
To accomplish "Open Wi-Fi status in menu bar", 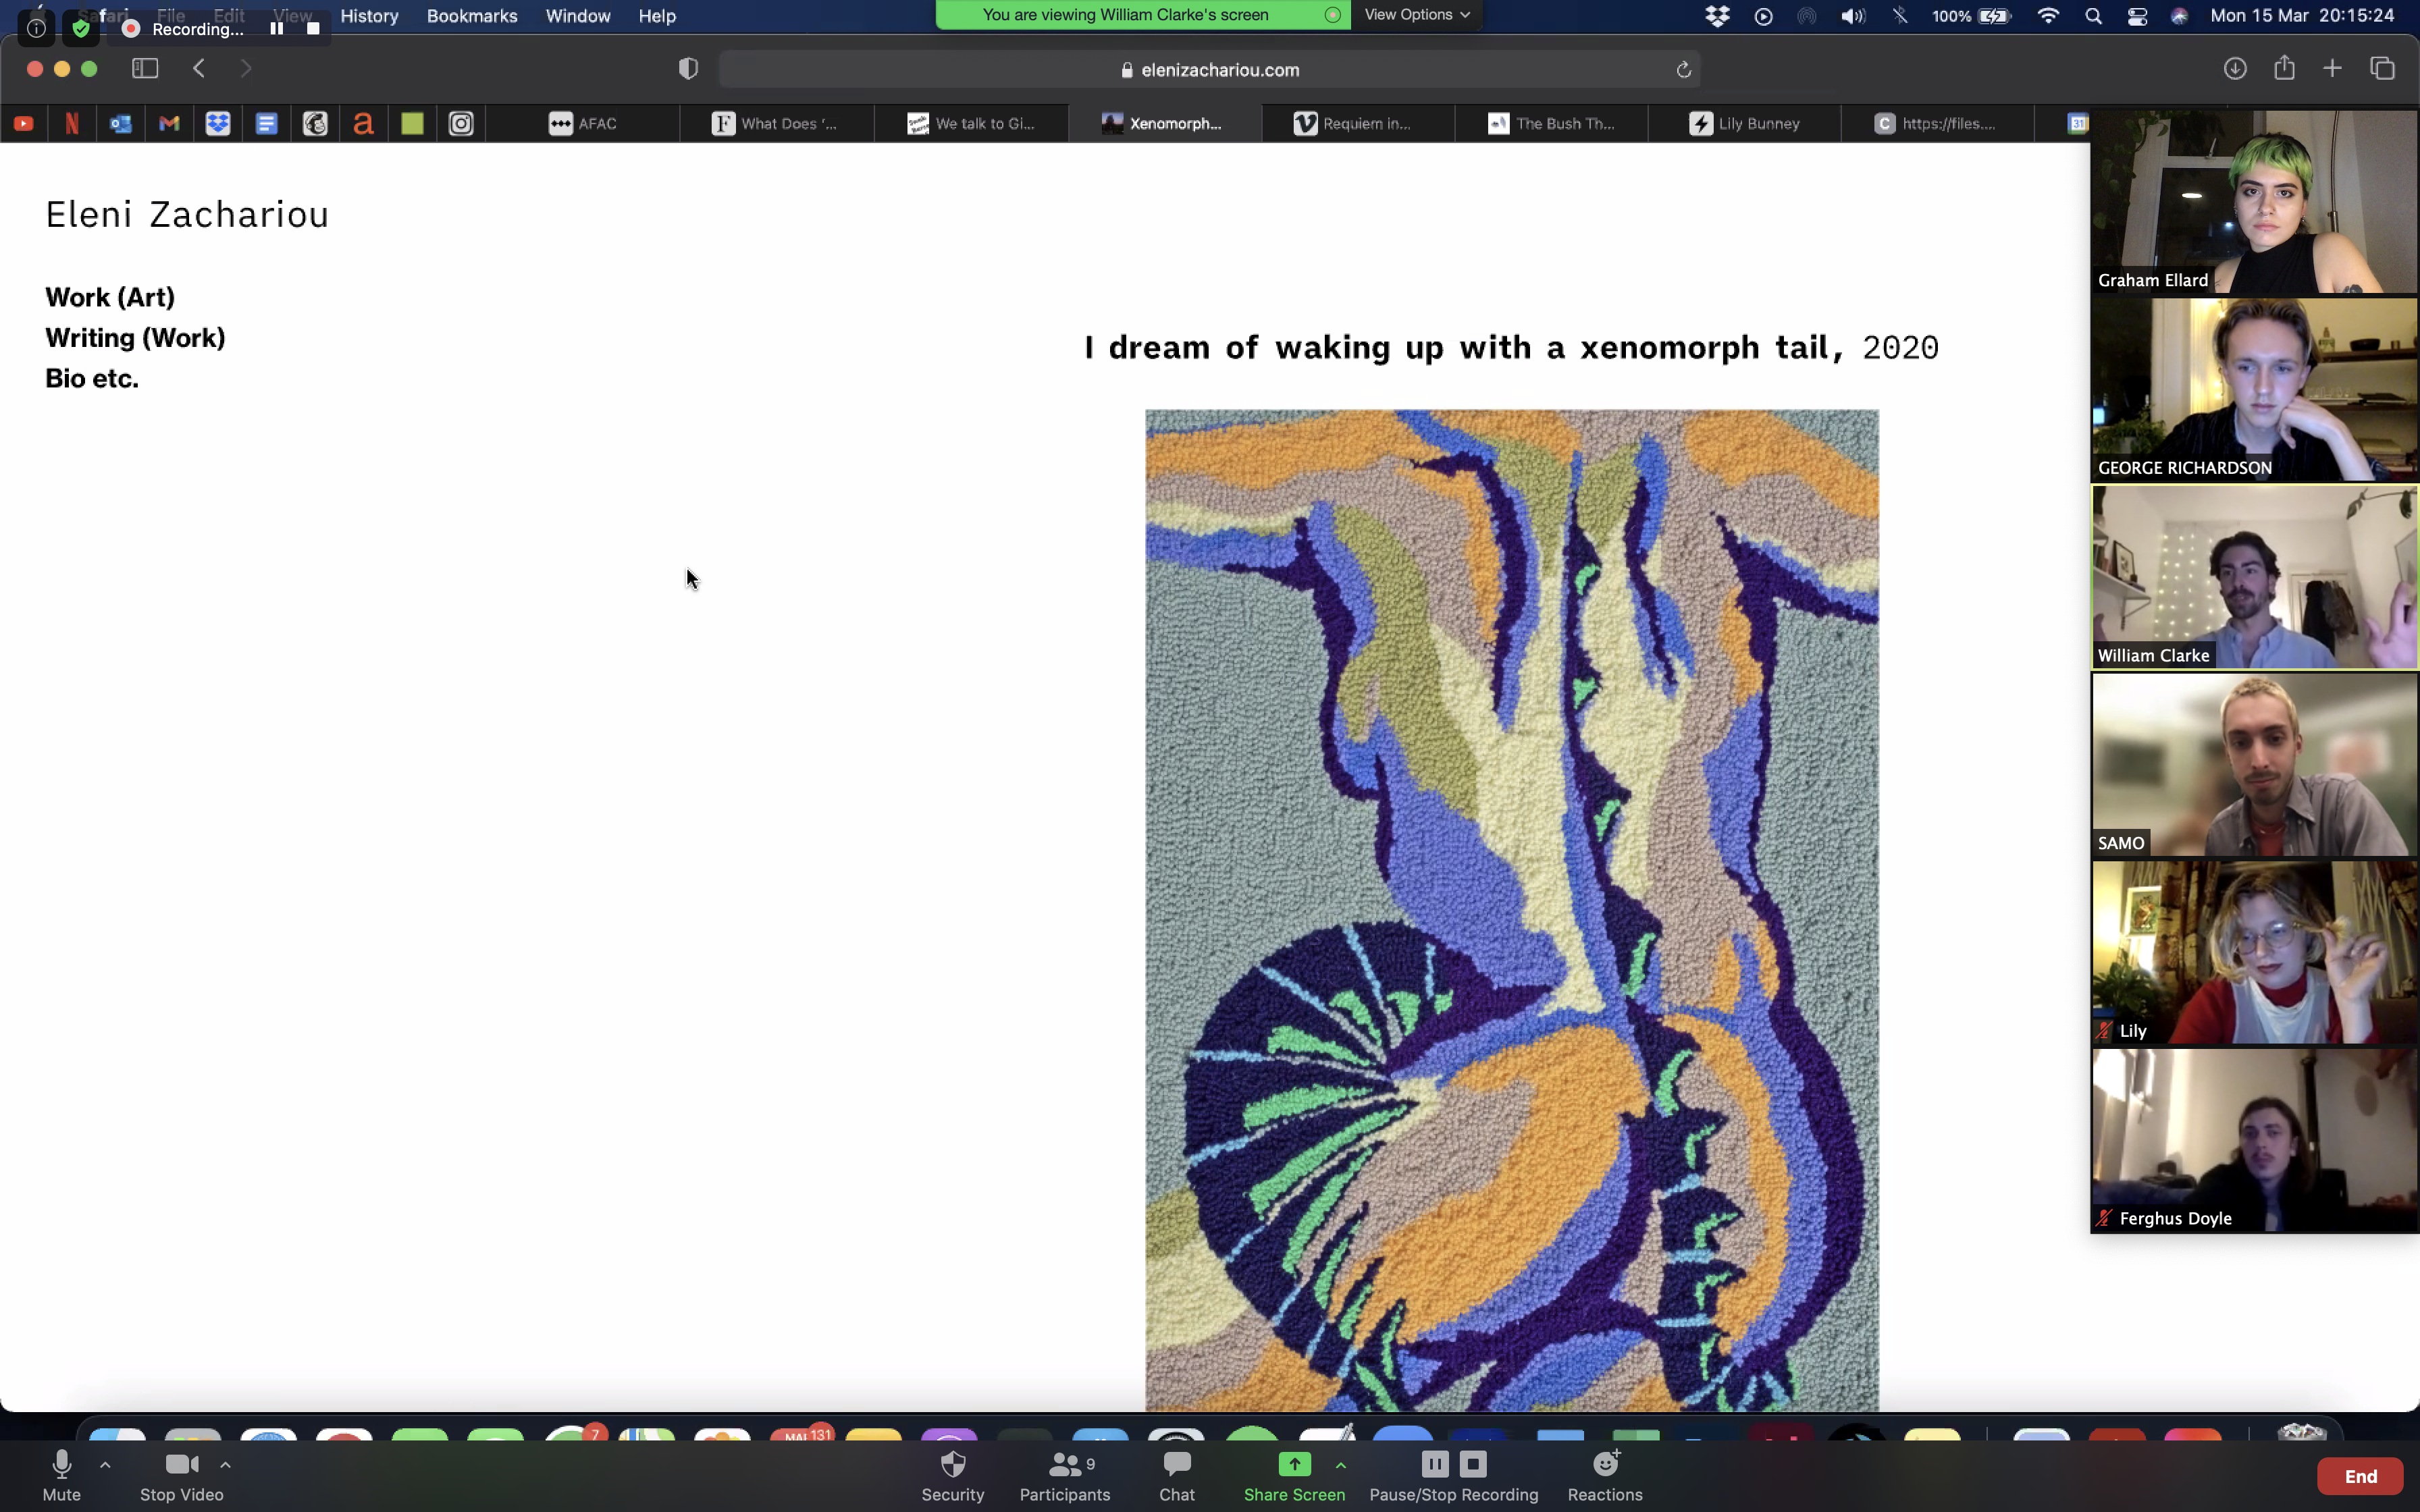I will coord(2048,16).
